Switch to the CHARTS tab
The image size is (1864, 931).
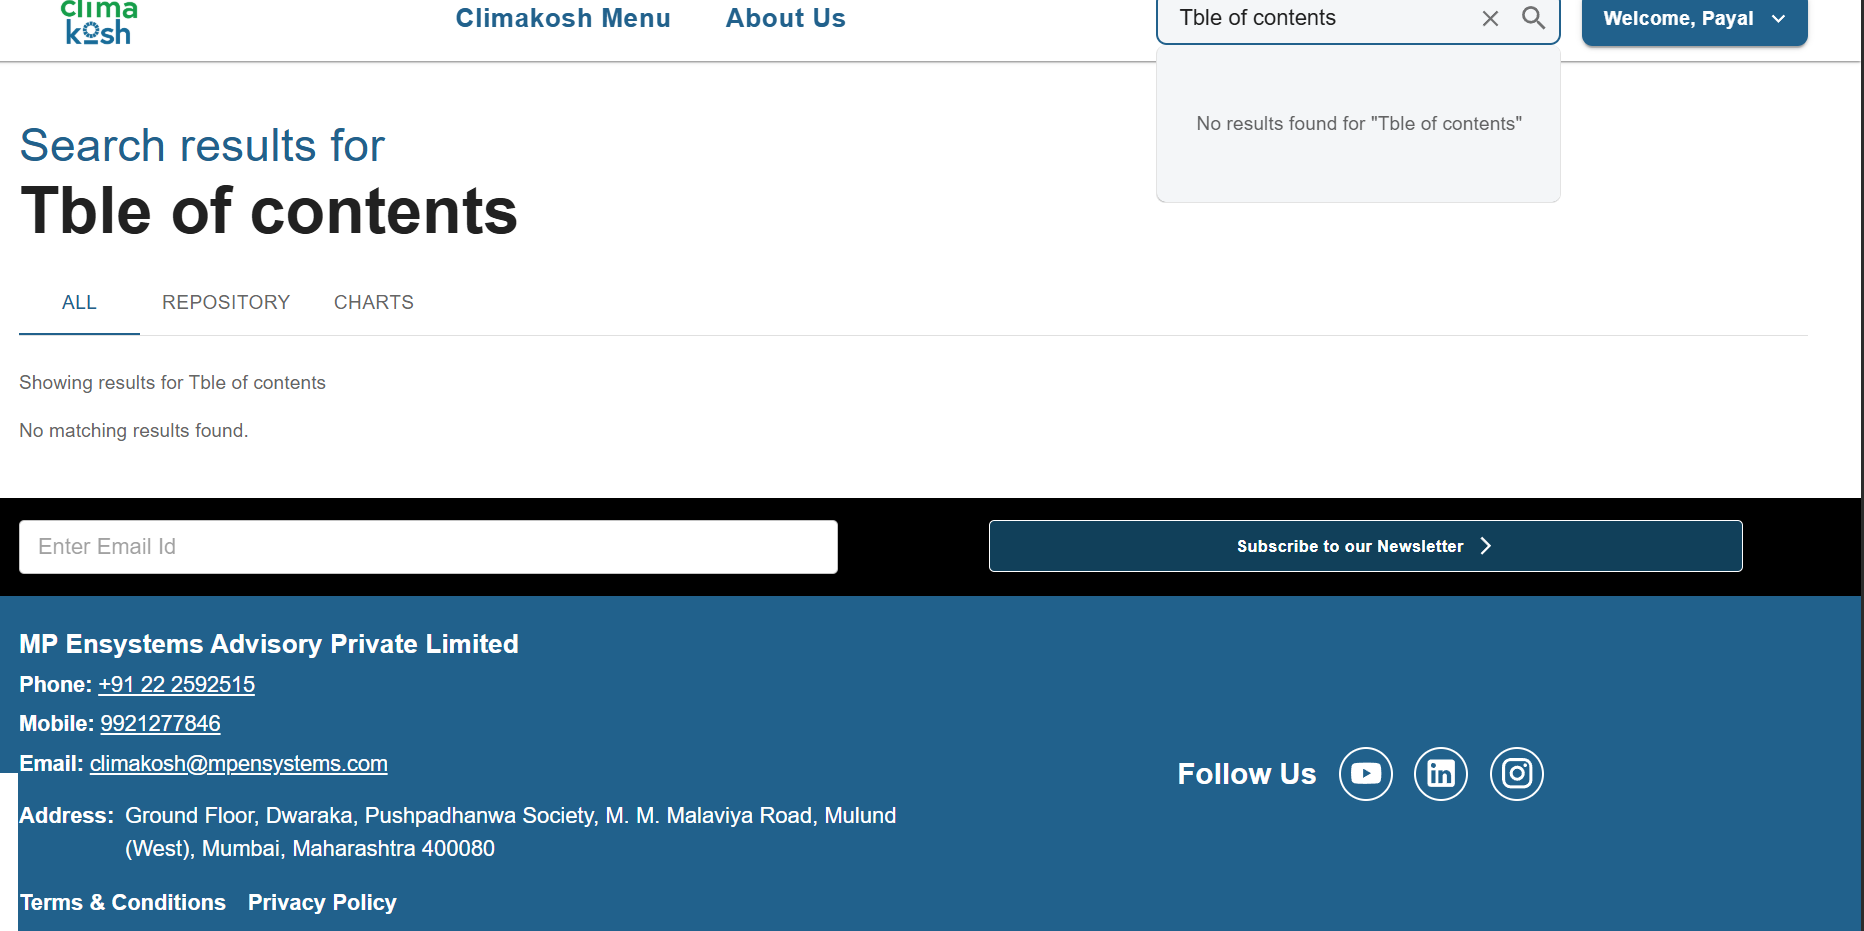pos(373,302)
